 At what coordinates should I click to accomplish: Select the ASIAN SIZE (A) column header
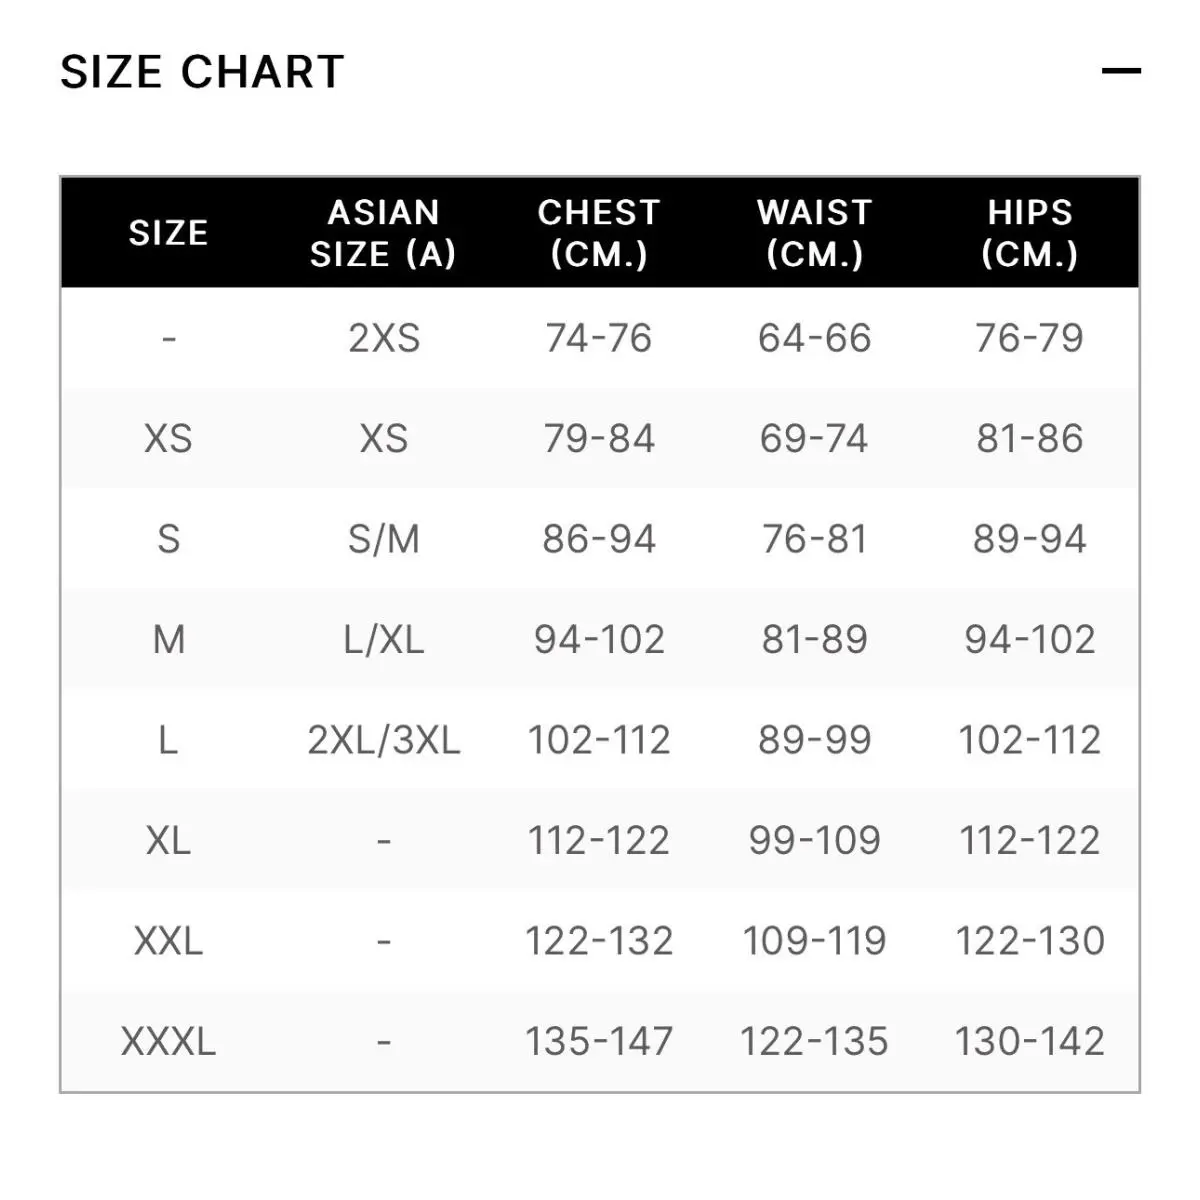point(383,233)
